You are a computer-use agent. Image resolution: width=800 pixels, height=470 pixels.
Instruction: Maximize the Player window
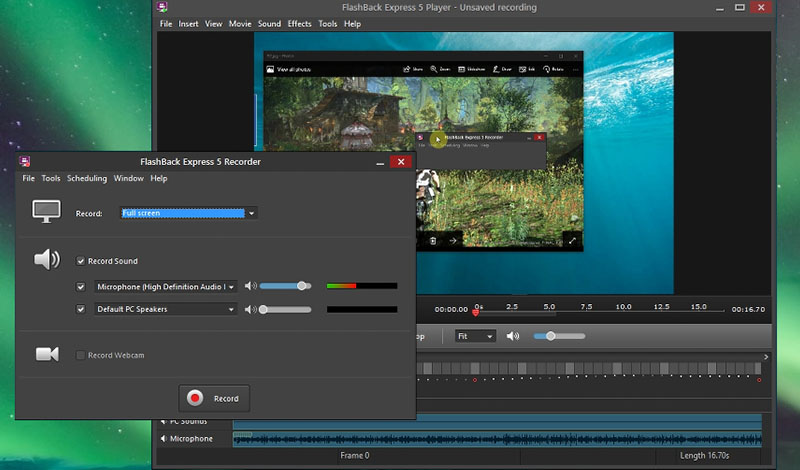click(x=740, y=7)
